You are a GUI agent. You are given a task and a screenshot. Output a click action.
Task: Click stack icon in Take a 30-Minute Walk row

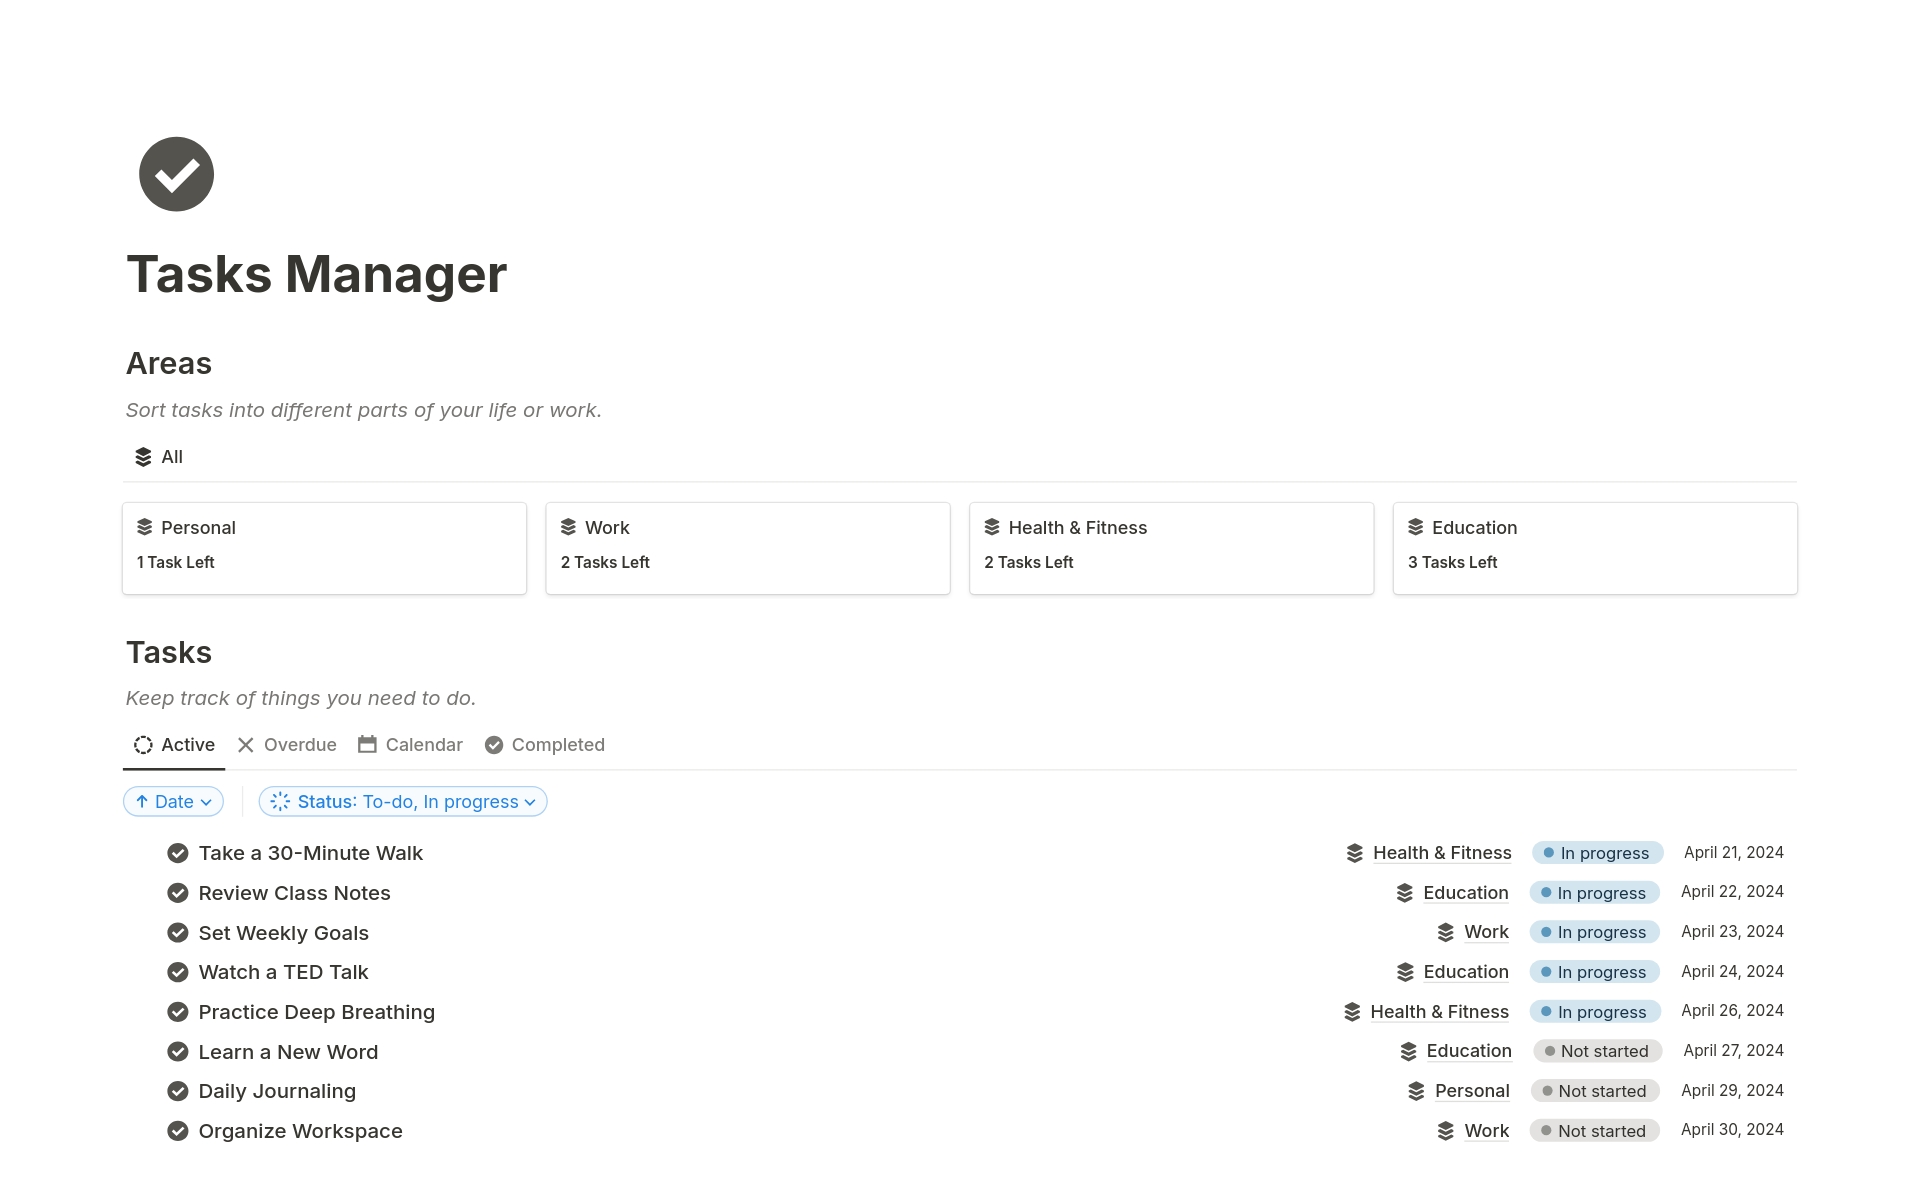click(1355, 853)
